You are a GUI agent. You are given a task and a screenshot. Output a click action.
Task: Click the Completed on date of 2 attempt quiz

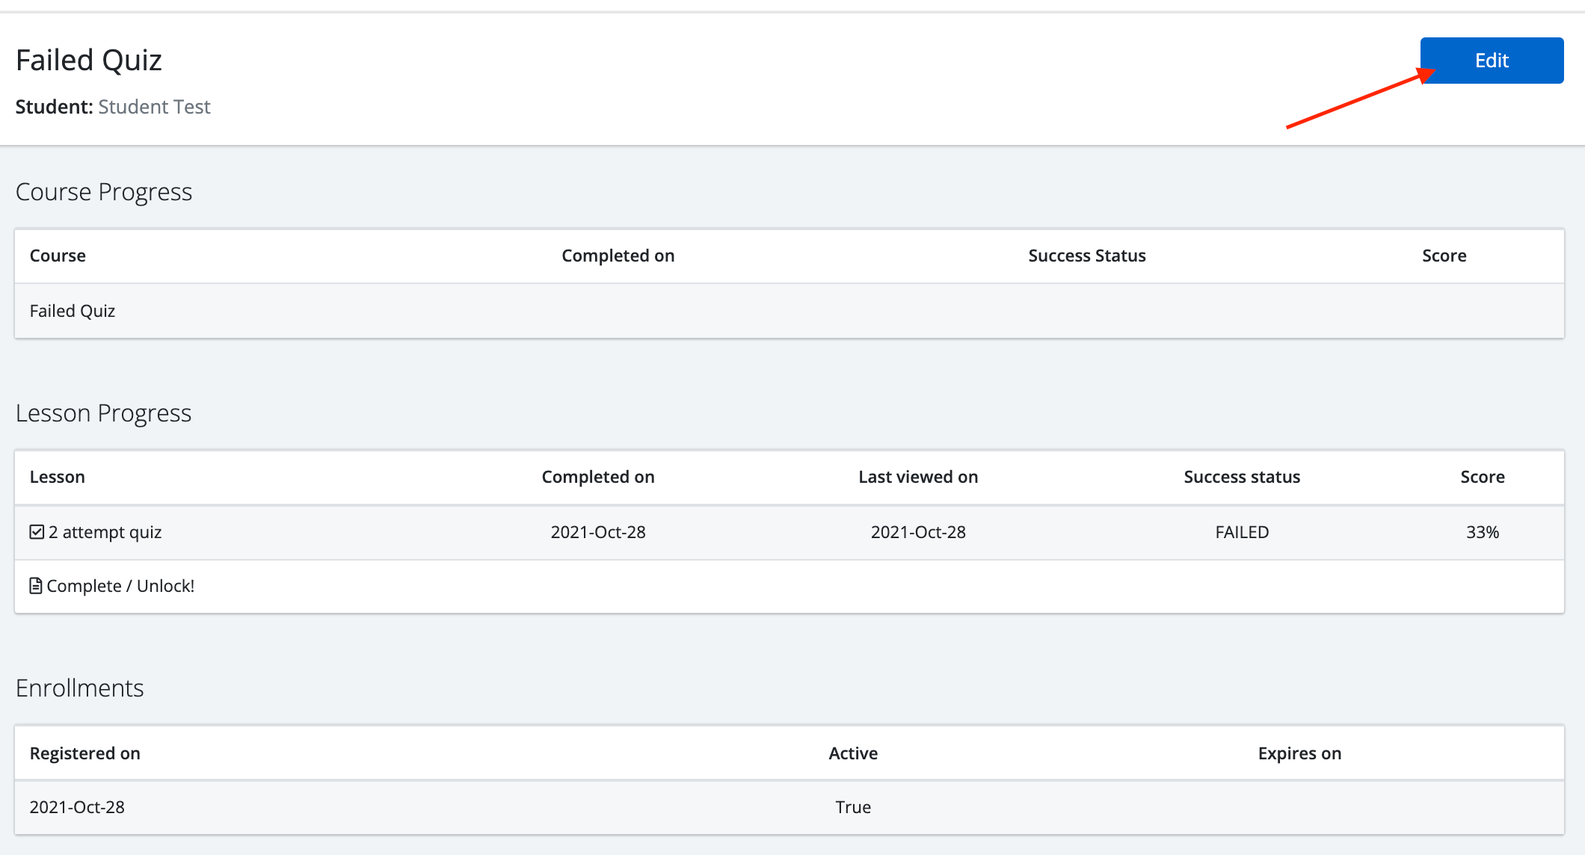pos(598,532)
